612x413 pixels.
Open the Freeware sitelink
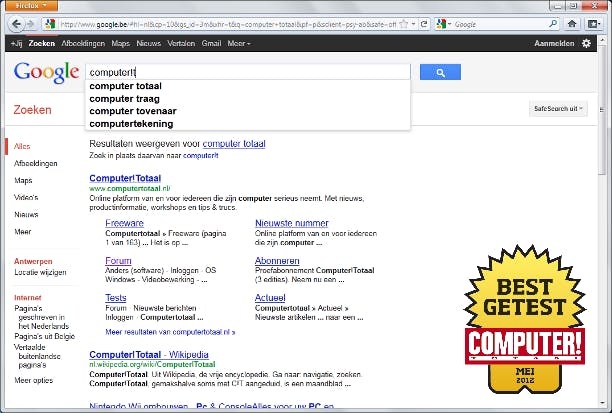(x=125, y=223)
